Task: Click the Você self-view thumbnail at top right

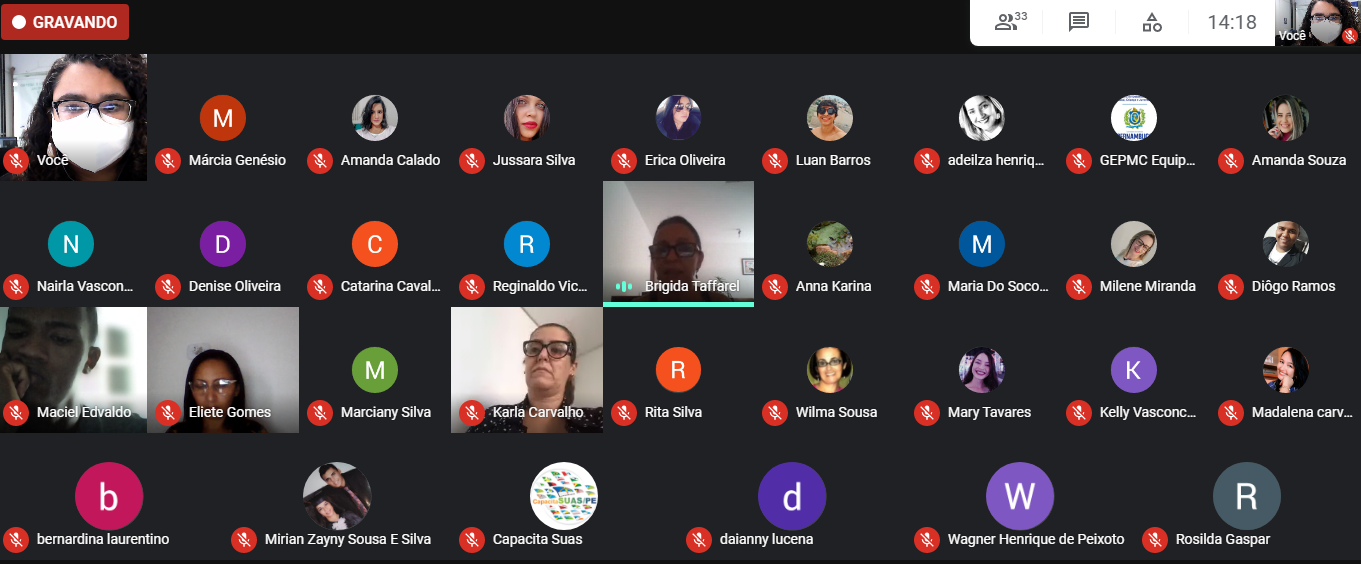Action: 1318,23
